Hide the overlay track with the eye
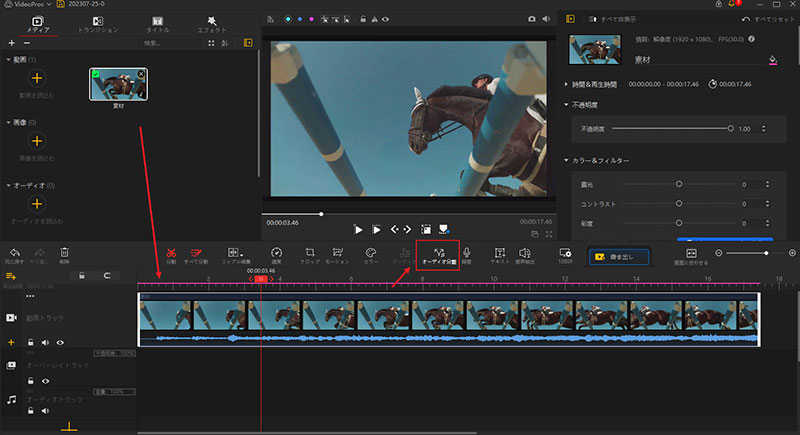This screenshot has height=435, width=800. pyautogui.click(x=45, y=381)
